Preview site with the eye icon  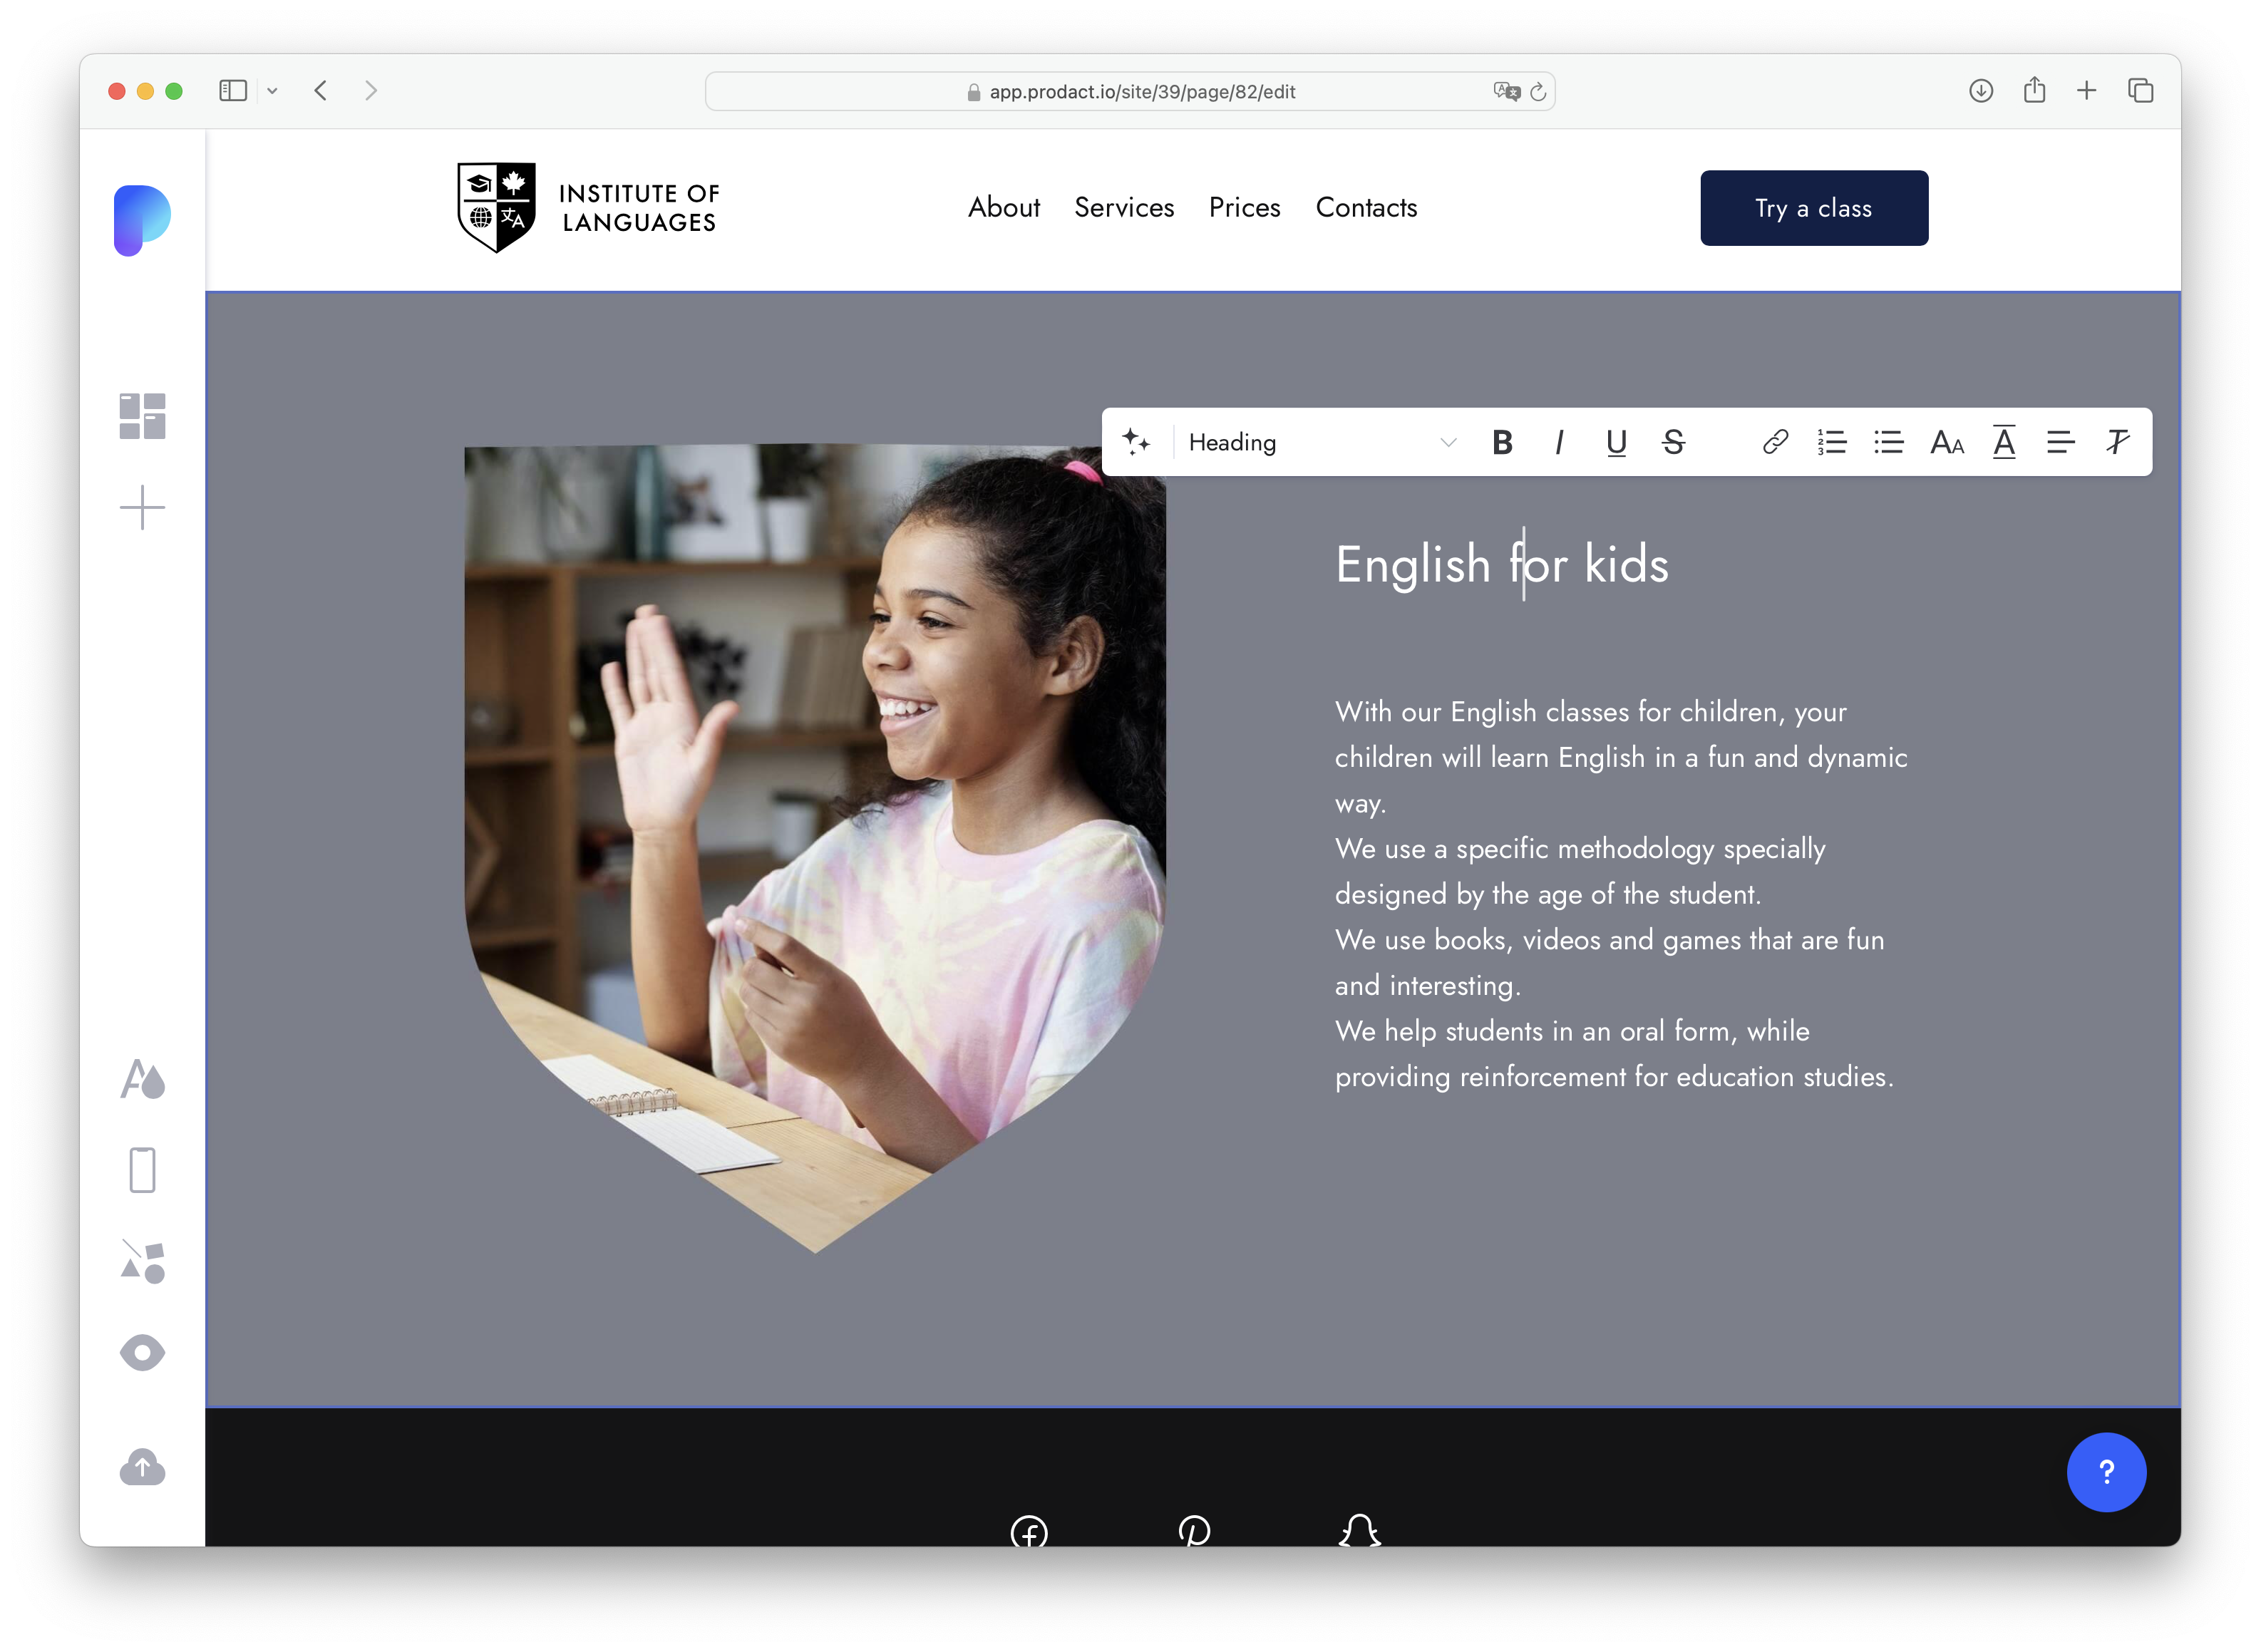tap(142, 1353)
